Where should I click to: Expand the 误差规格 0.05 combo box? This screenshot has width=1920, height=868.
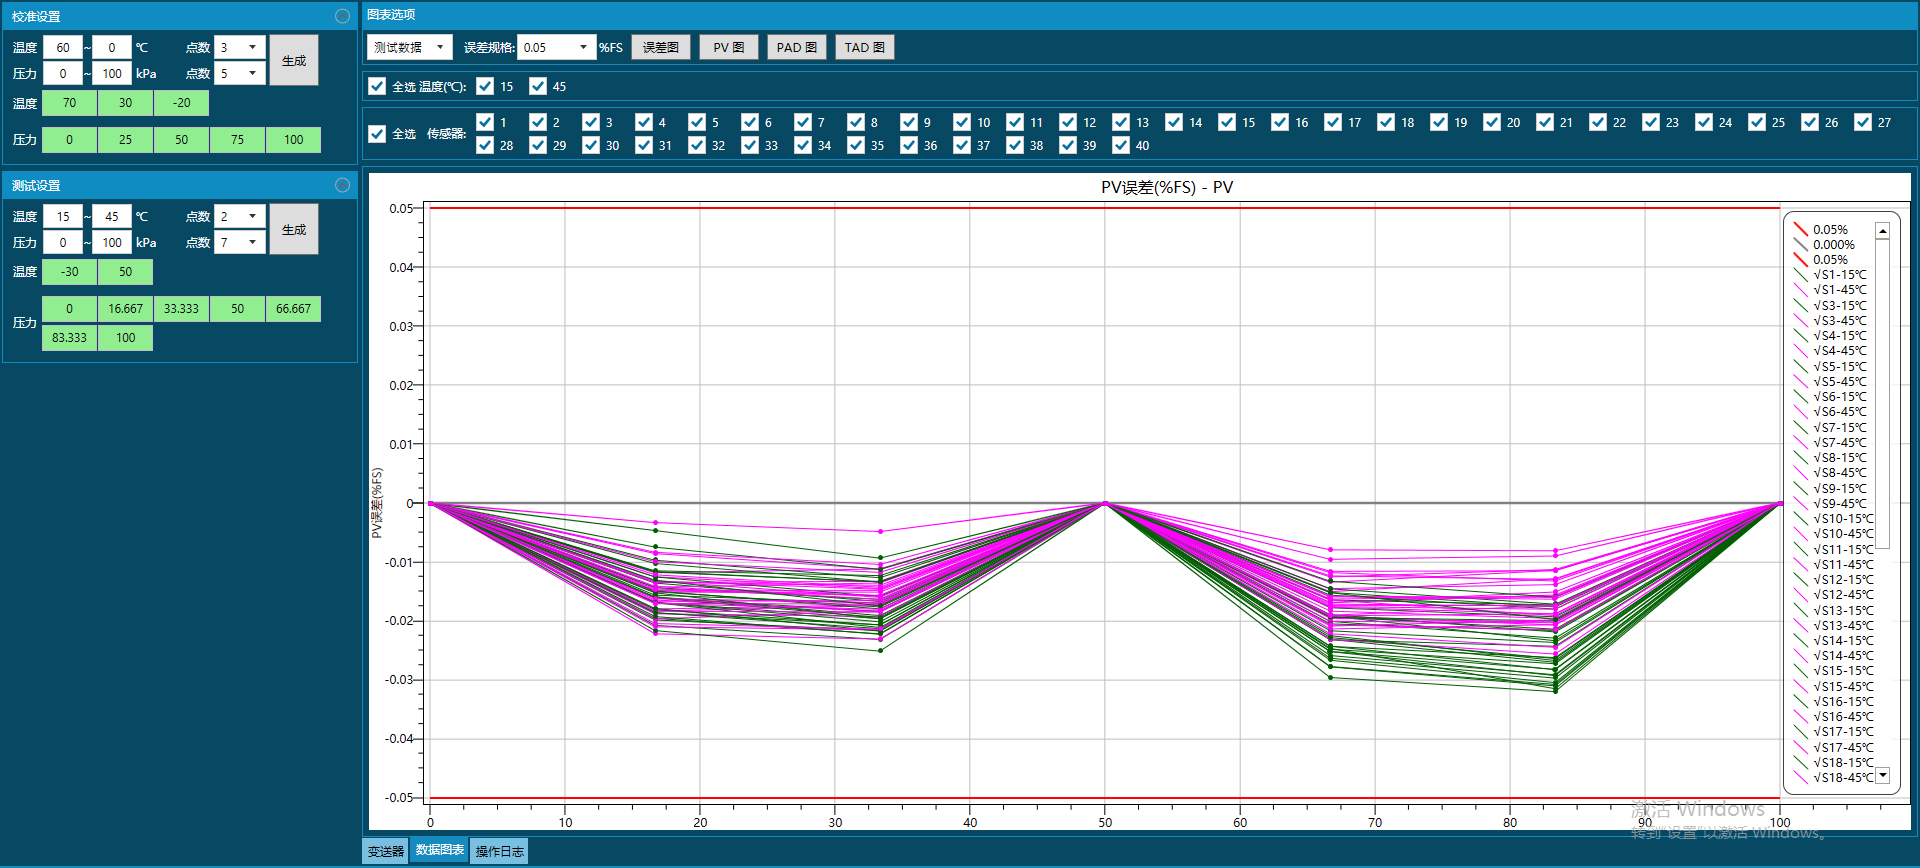tap(583, 47)
